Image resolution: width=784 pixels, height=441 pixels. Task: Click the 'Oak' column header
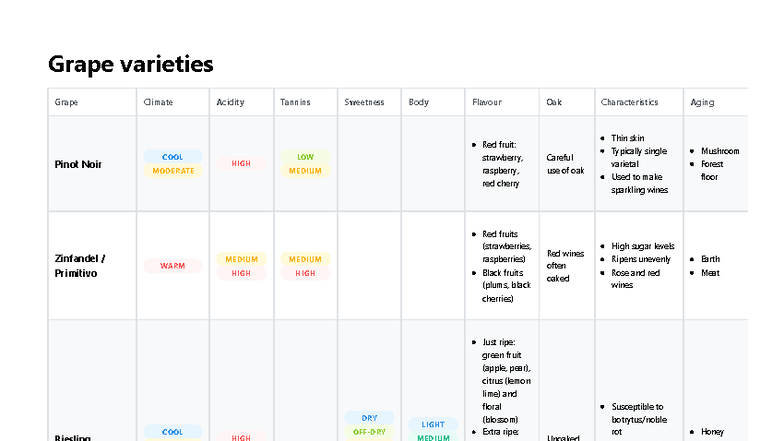[554, 102]
